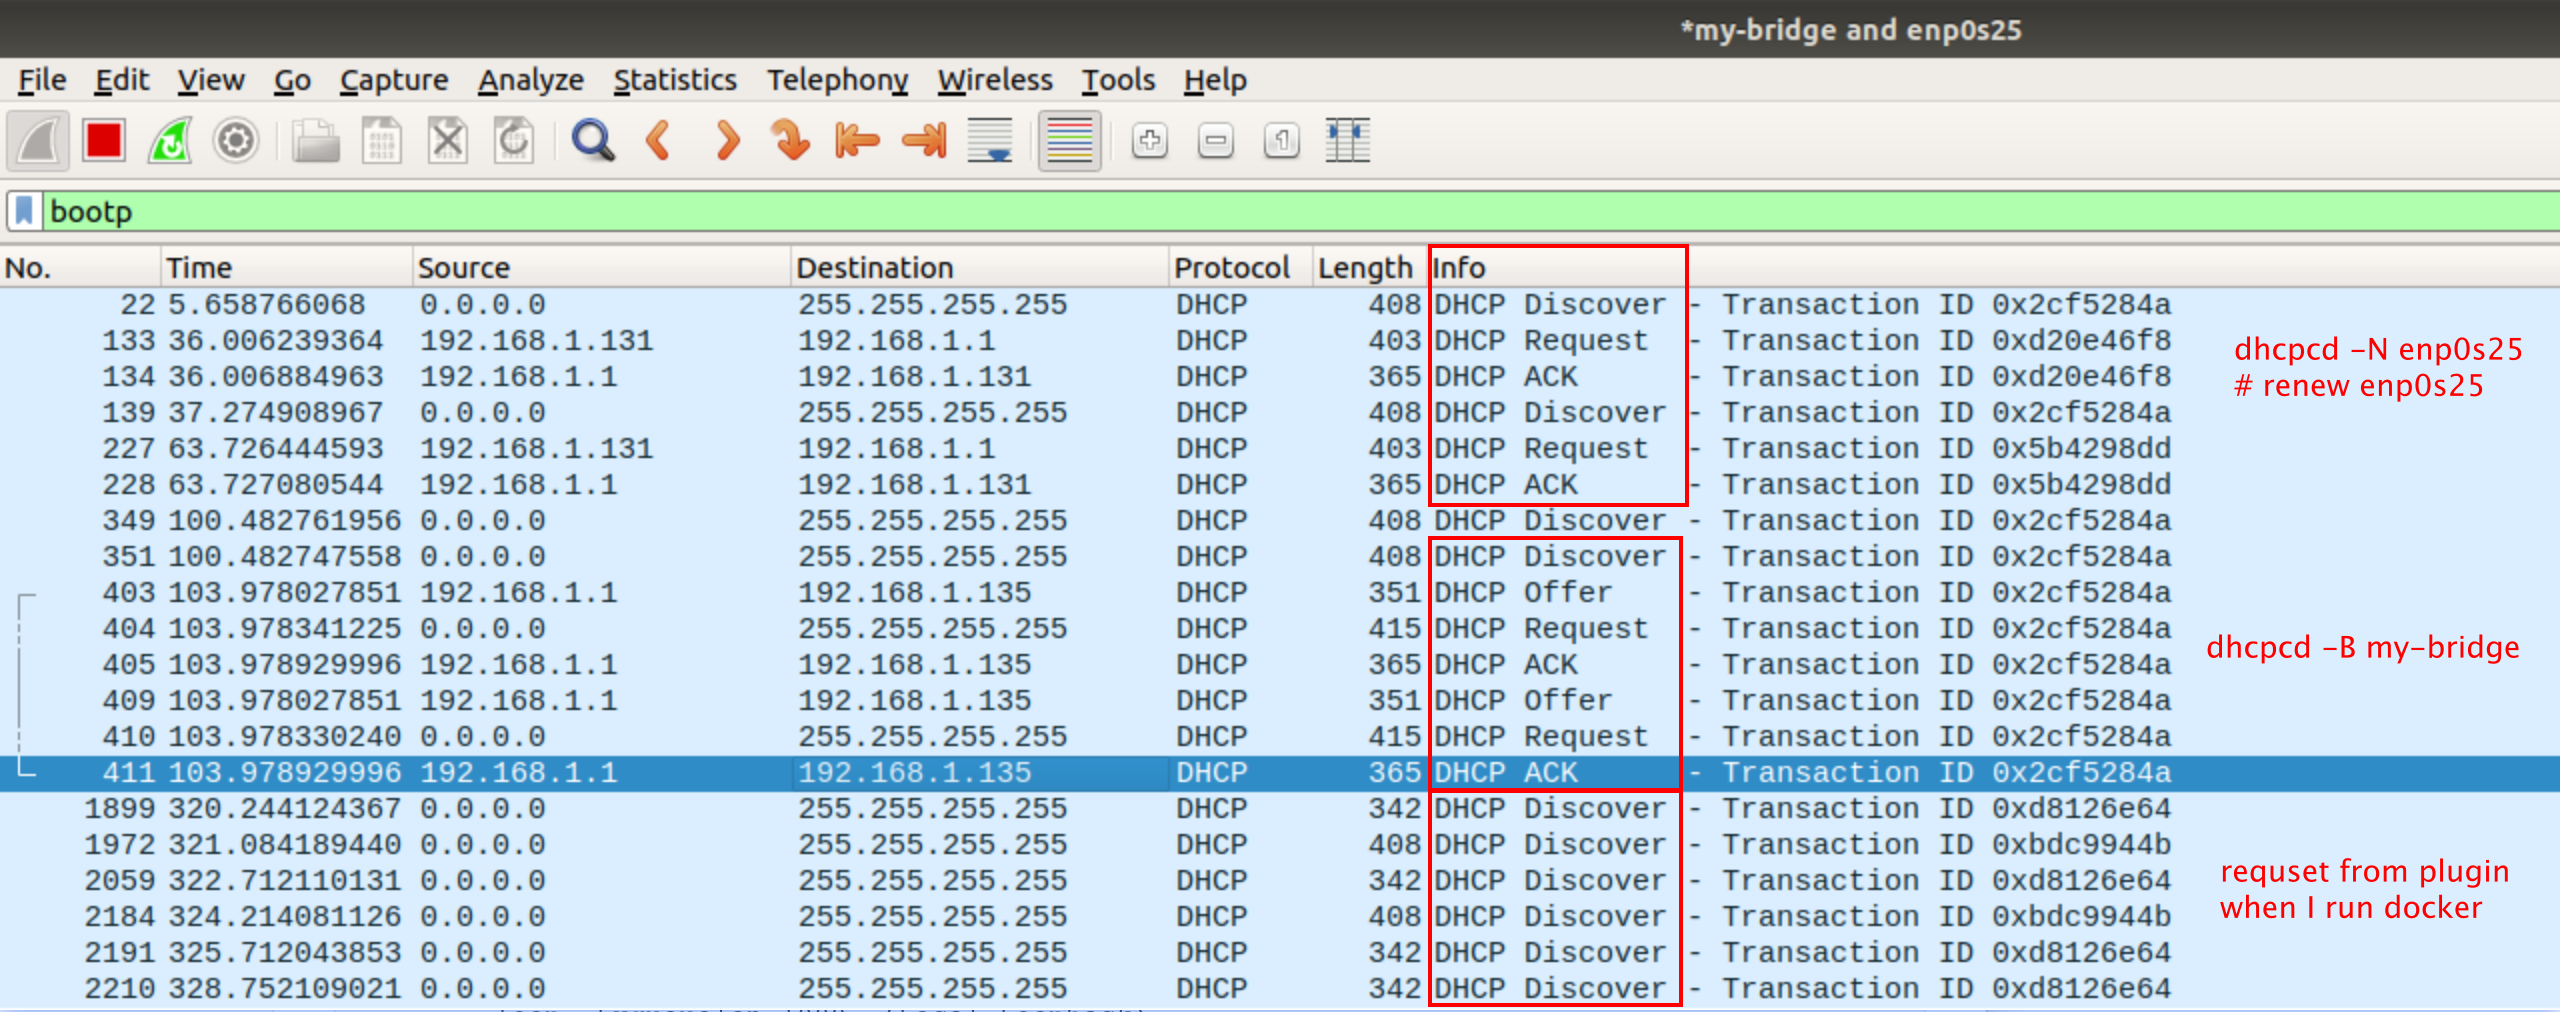This screenshot has width=2560, height=1012.
Task: Reset text to normal size
Action: 1282,141
